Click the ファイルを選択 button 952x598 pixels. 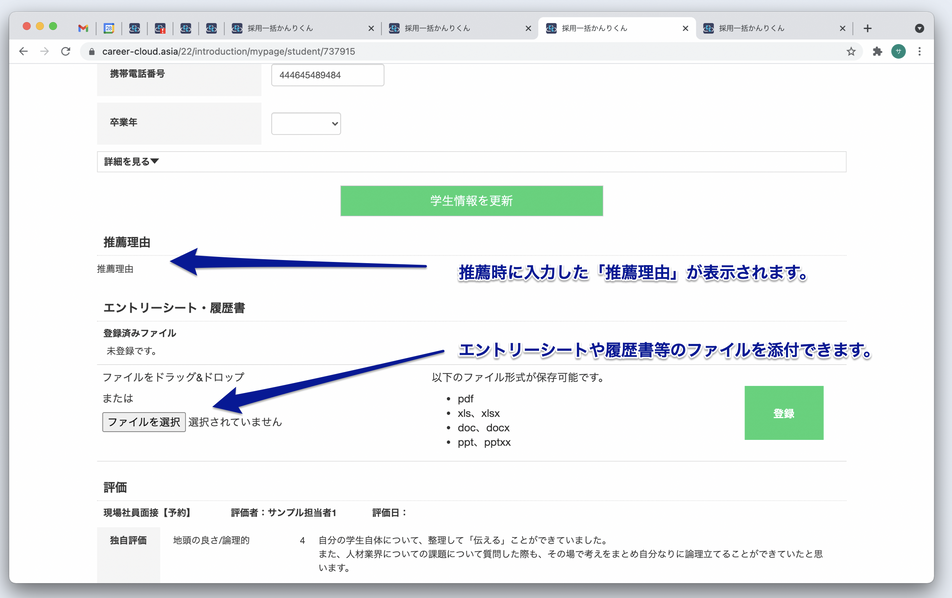click(x=143, y=421)
